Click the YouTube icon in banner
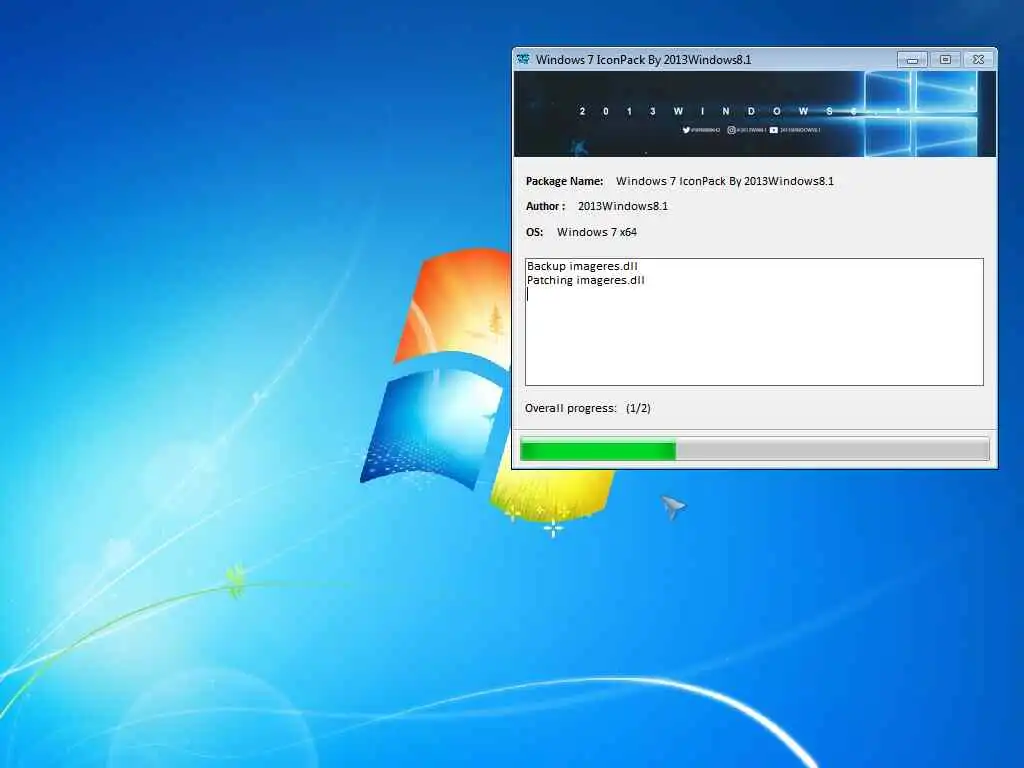The width and height of the screenshot is (1024, 768). [x=773, y=130]
